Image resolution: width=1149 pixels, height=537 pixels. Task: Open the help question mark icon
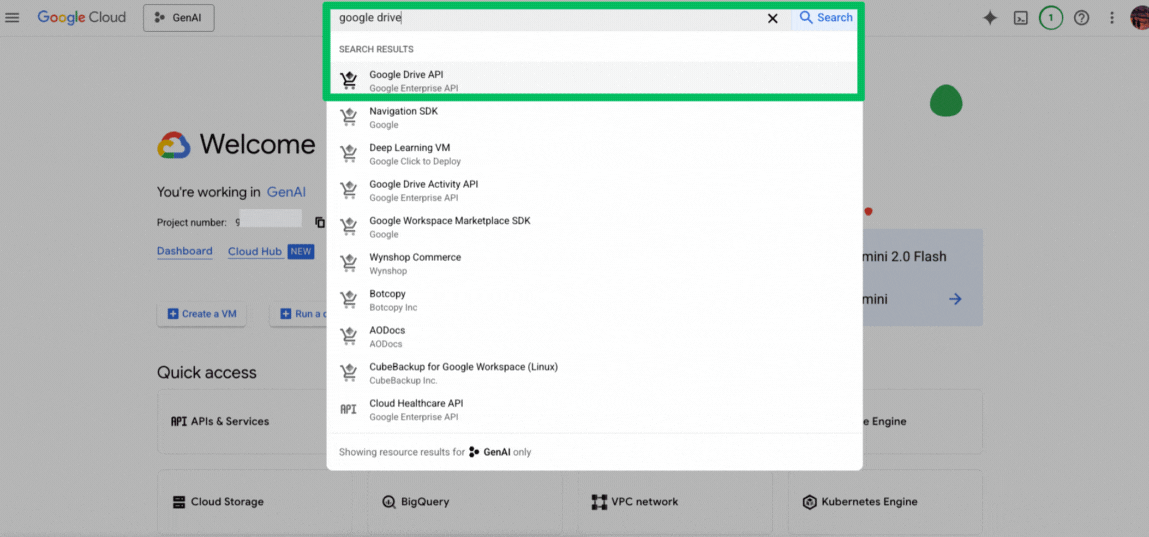tap(1081, 18)
